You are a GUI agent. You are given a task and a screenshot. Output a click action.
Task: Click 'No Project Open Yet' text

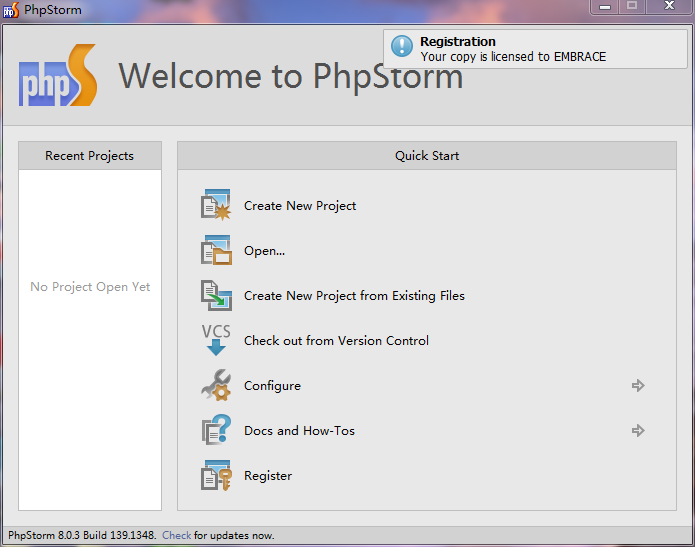(x=90, y=287)
